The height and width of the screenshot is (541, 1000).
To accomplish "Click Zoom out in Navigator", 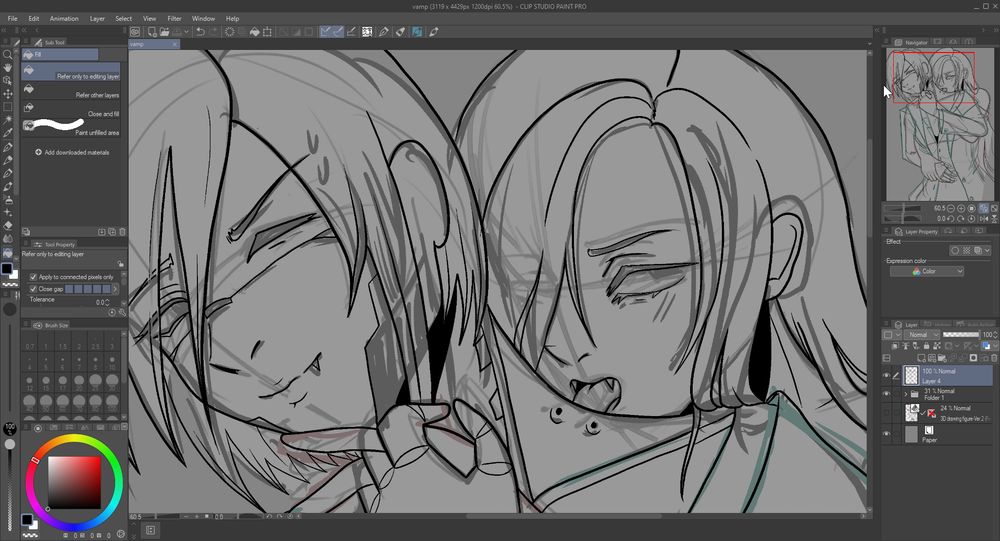I will 951,209.
